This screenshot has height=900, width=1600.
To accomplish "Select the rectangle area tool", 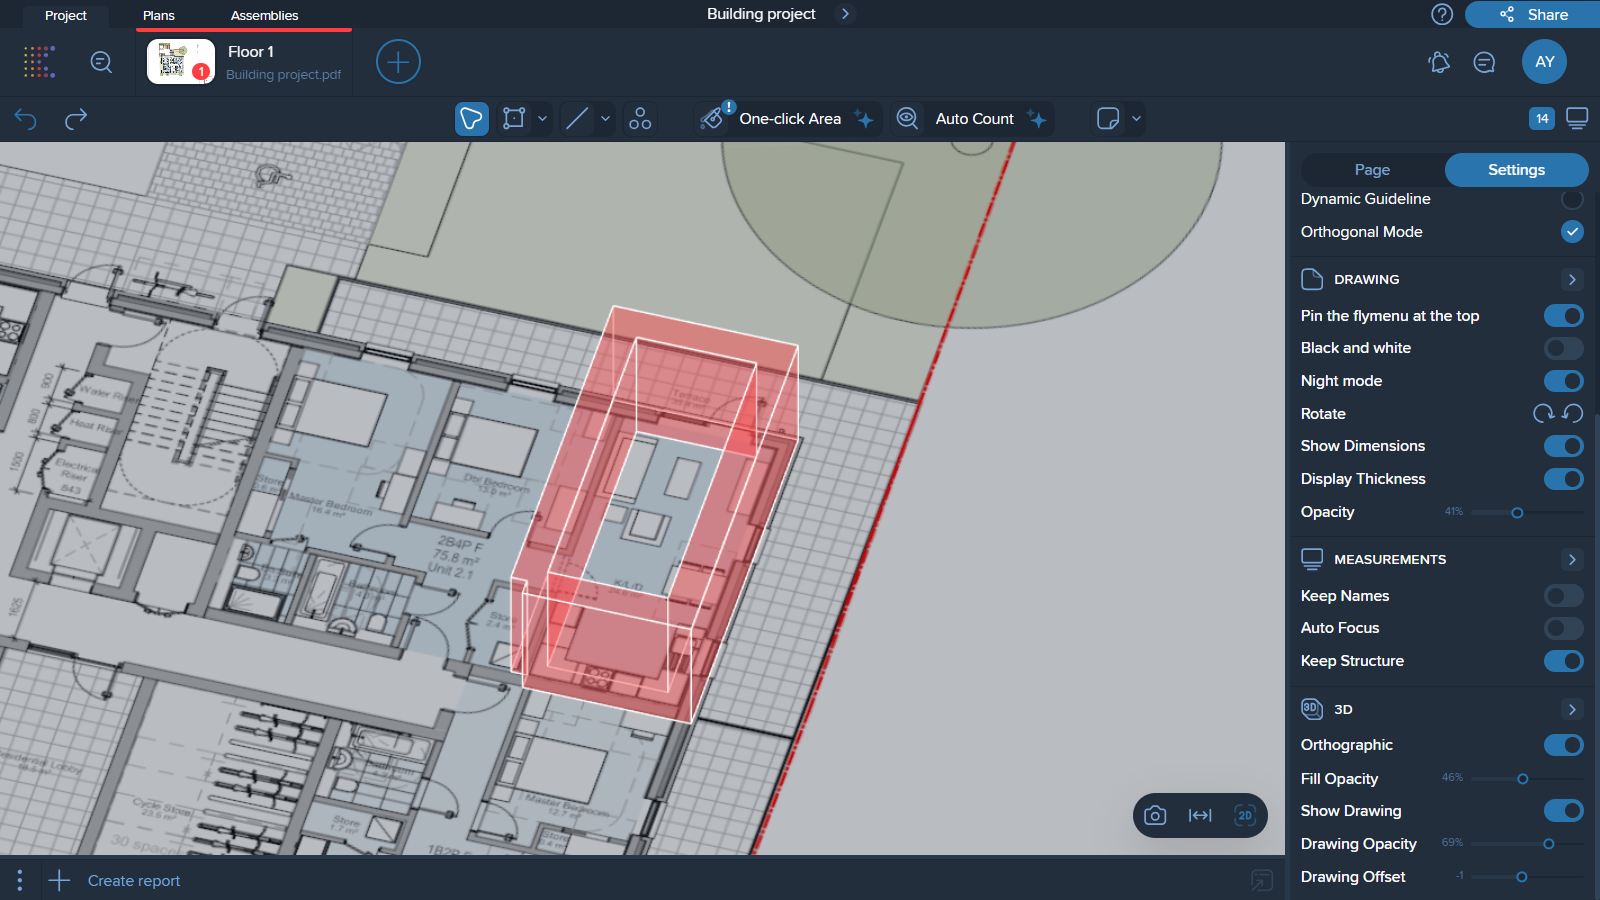I will (514, 119).
